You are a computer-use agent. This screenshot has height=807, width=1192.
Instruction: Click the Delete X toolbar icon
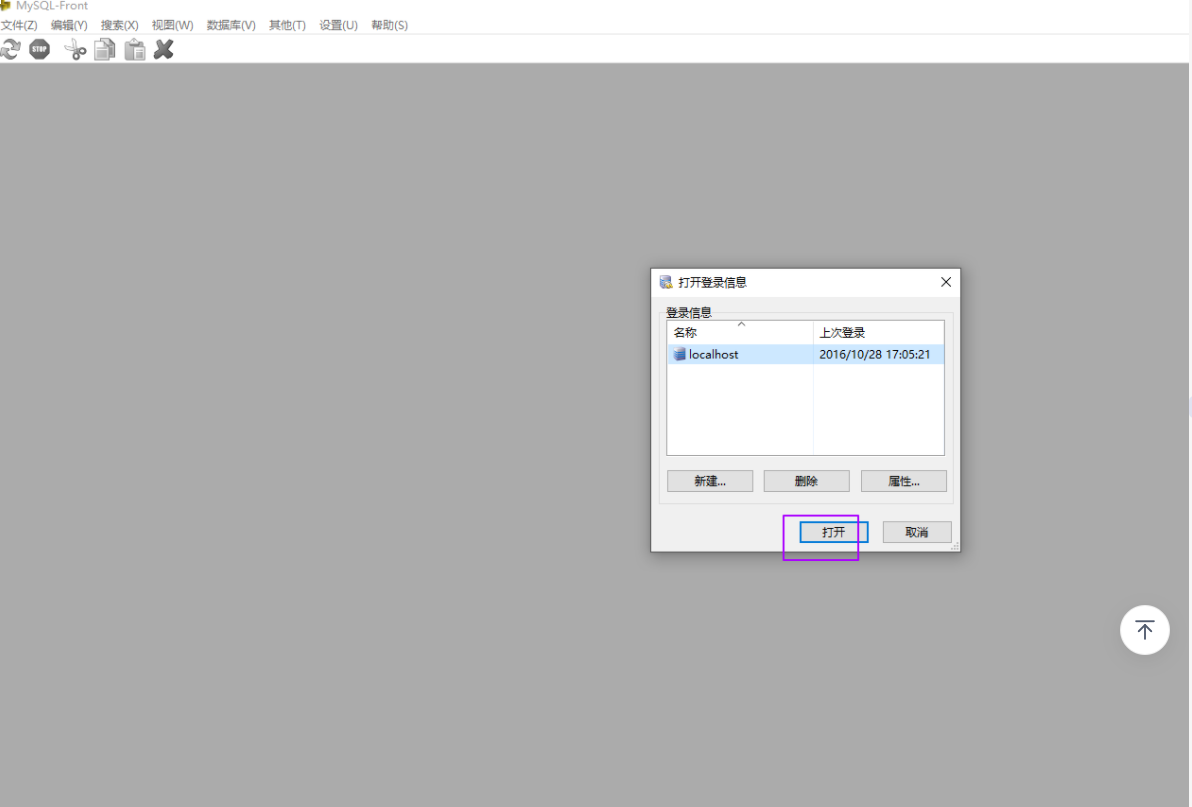[x=163, y=50]
